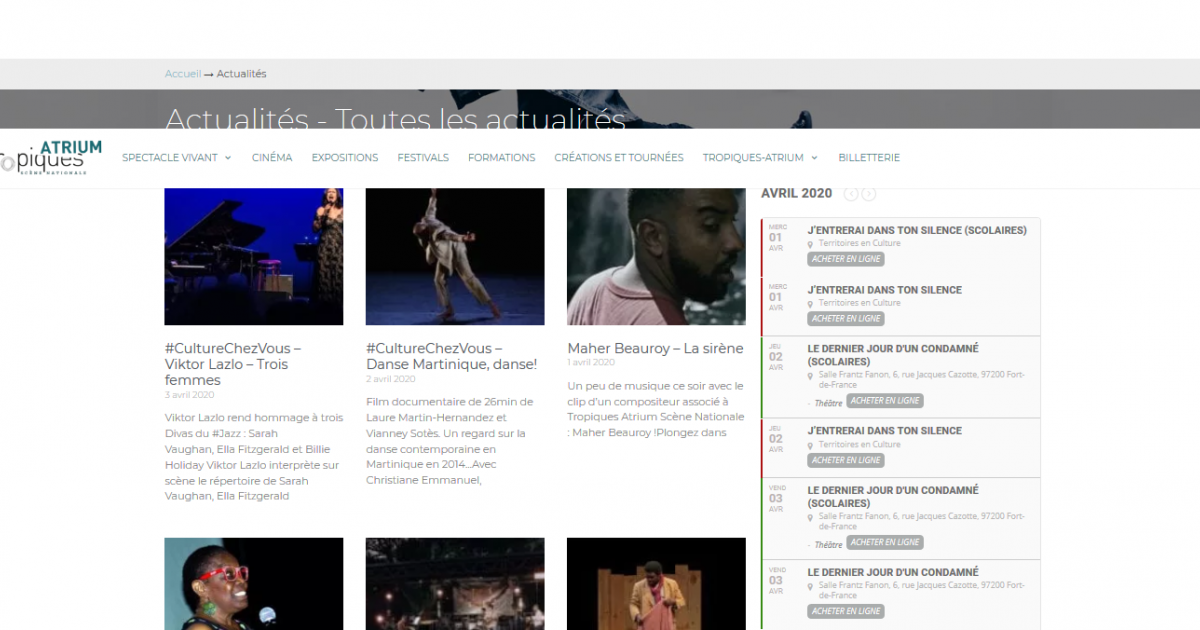Click the thumbnail of woman with red glasses

[x=254, y=584]
